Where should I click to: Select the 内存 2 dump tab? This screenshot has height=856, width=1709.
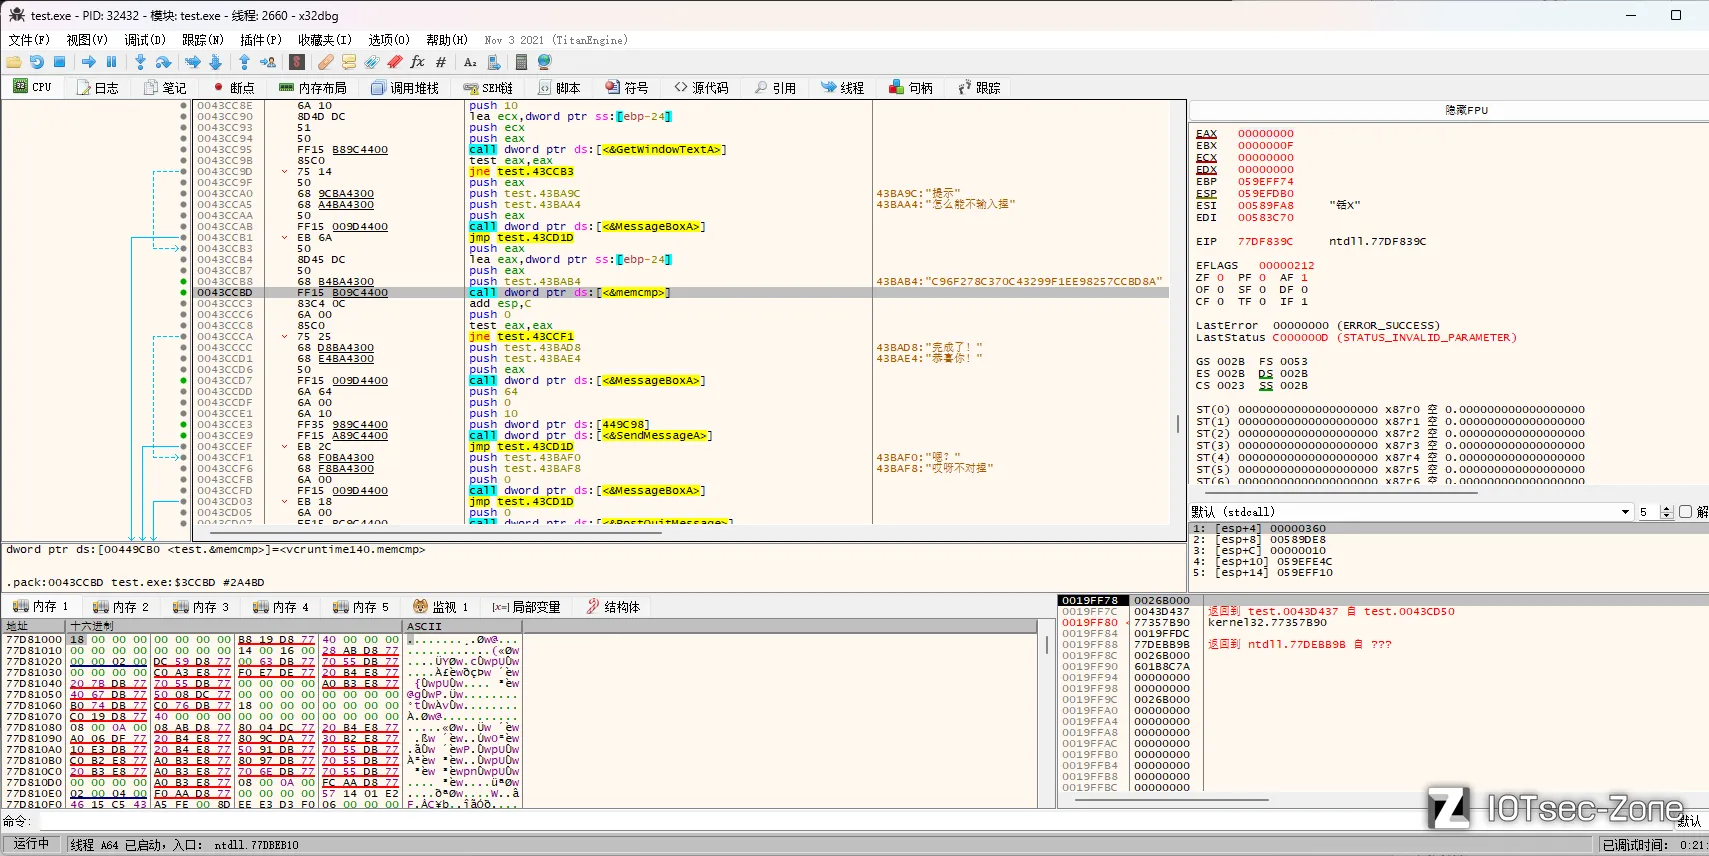(121, 607)
